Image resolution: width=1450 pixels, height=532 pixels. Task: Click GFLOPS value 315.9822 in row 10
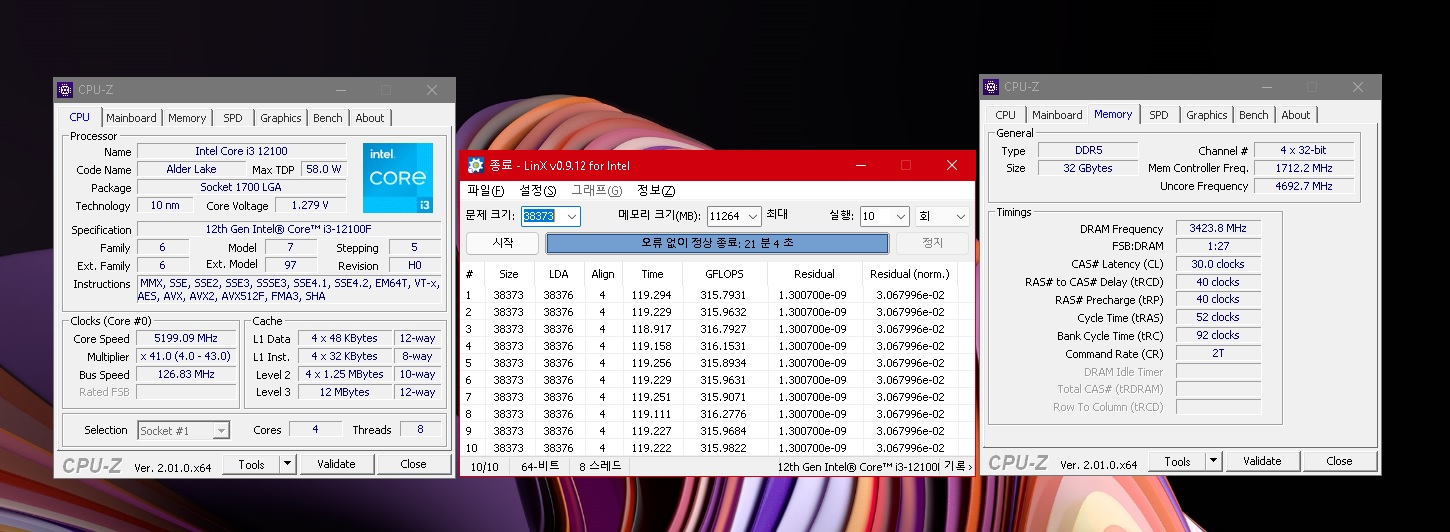(x=724, y=448)
